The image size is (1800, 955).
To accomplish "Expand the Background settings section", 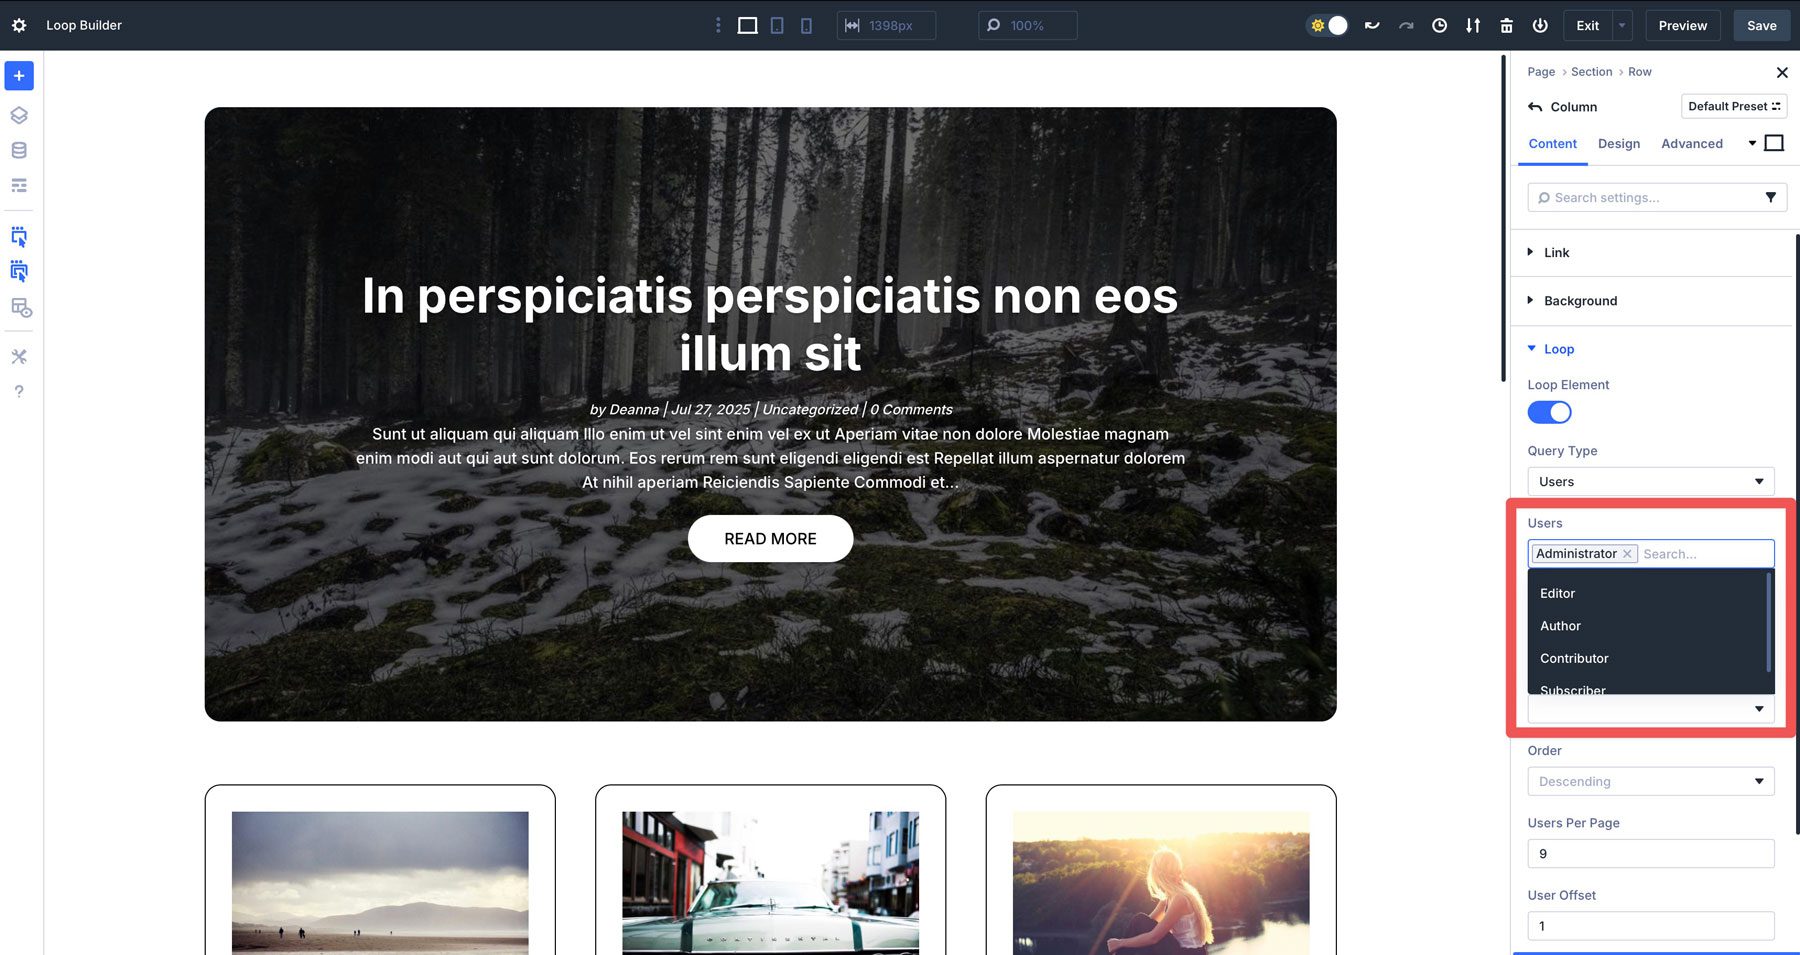I will pos(1580,300).
